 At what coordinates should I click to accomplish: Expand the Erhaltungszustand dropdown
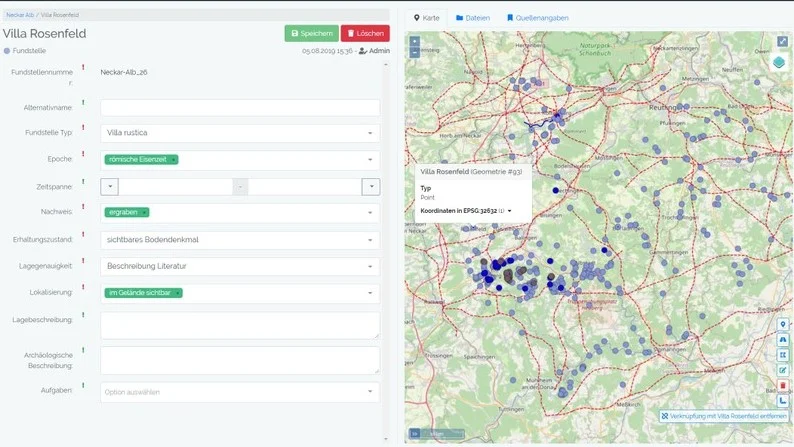point(370,240)
